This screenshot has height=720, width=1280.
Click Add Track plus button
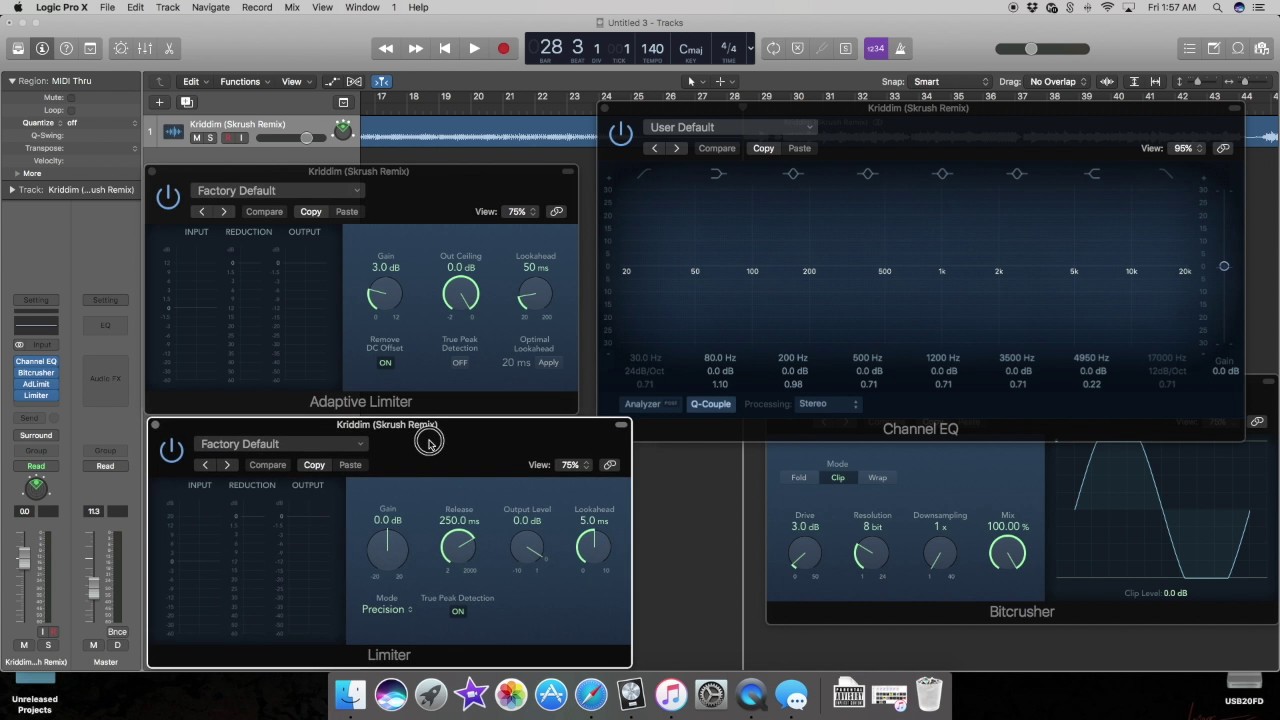tap(159, 102)
